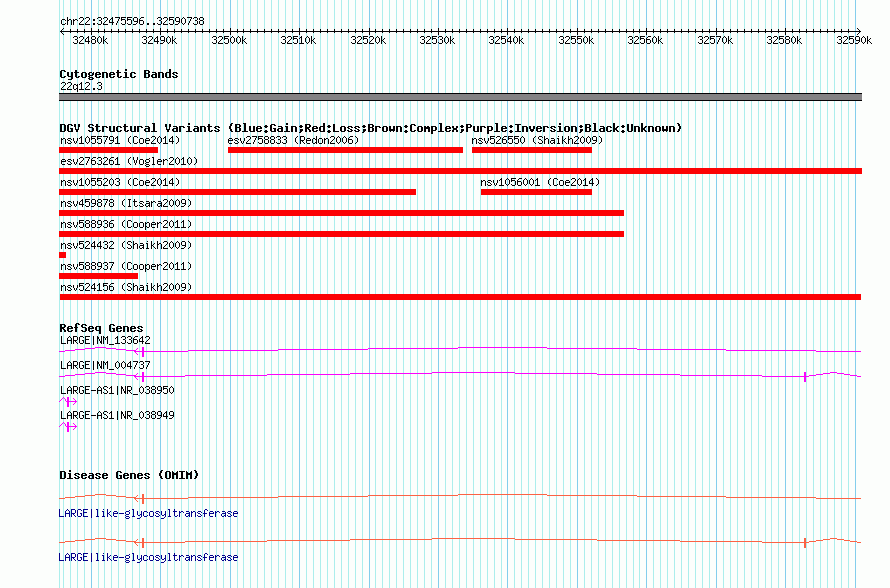Screen dimensions: 890x588
Task: Click the 32570k ruler tick label
Action: click(x=715, y=40)
